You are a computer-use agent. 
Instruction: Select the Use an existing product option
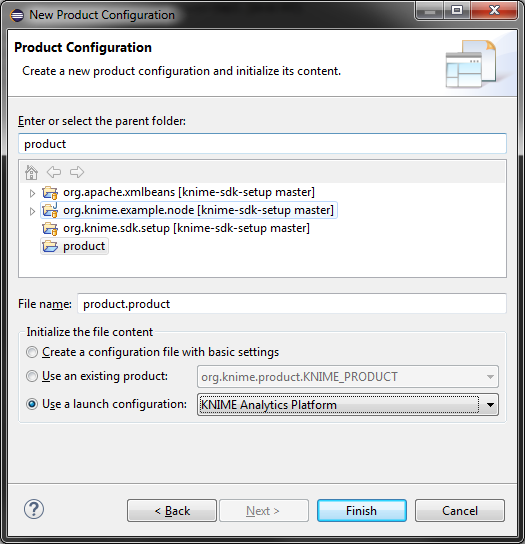(32, 376)
